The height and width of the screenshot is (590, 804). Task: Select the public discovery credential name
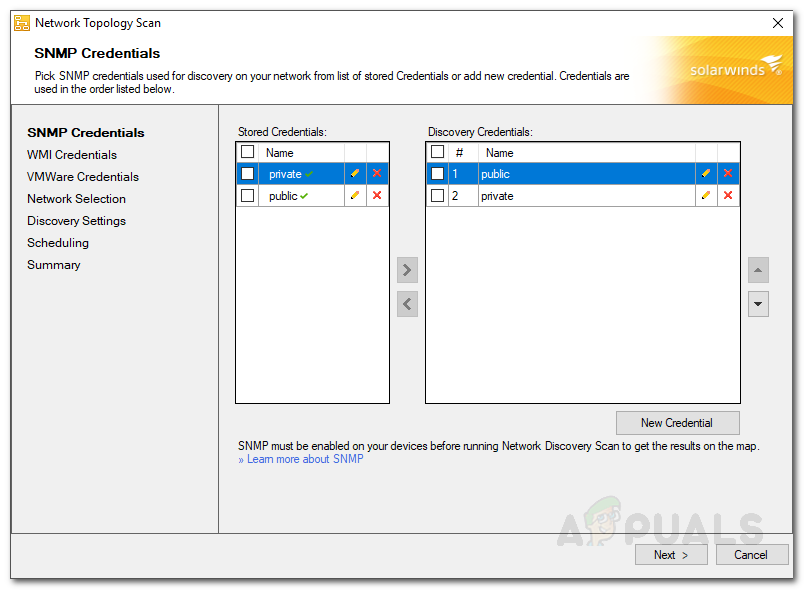point(495,174)
